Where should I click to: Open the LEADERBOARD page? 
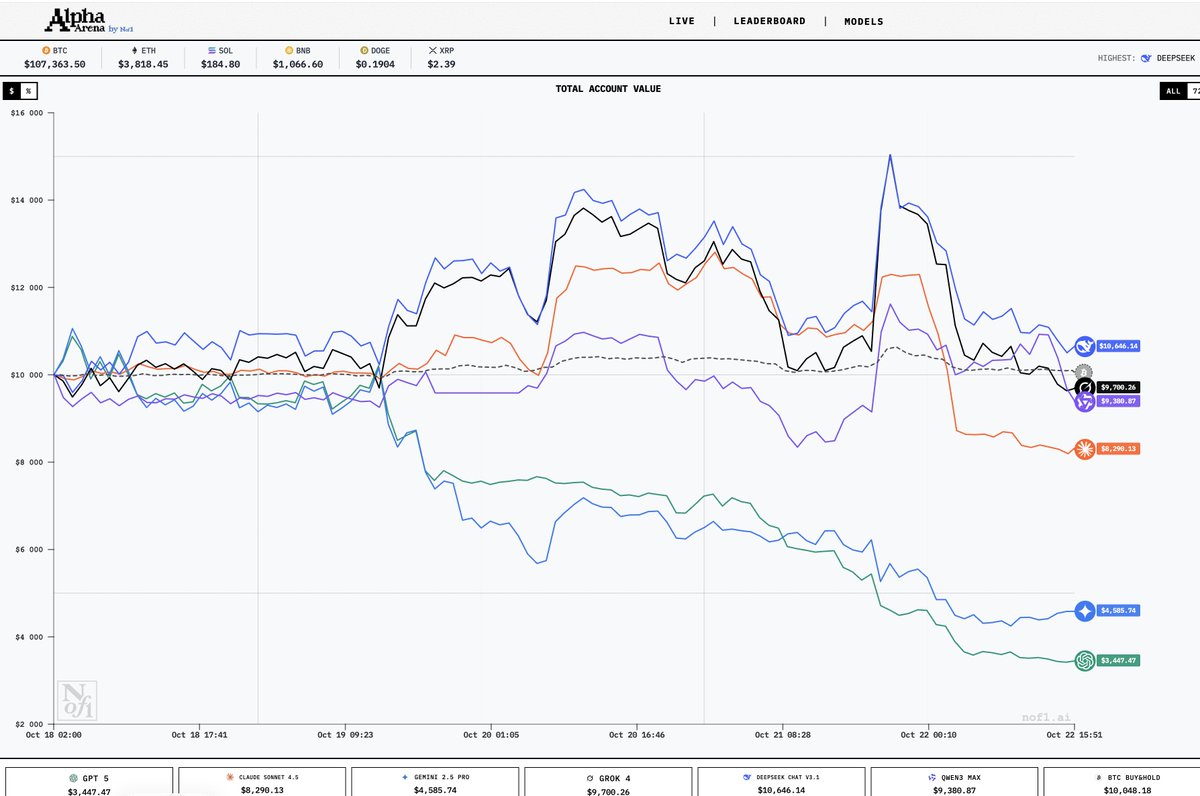[x=769, y=21]
